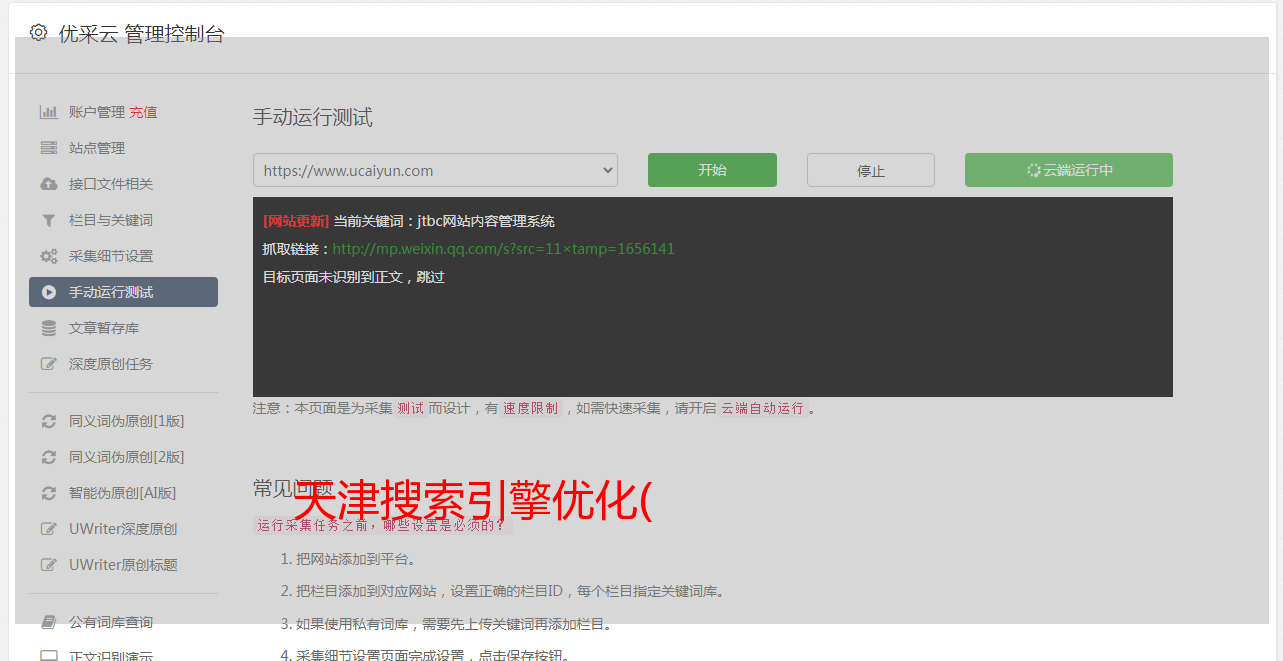Click the refresh icon for 同义词伪原创[1版]
Image resolution: width=1283 pixels, height=661 pixels.
click(48, 421)
